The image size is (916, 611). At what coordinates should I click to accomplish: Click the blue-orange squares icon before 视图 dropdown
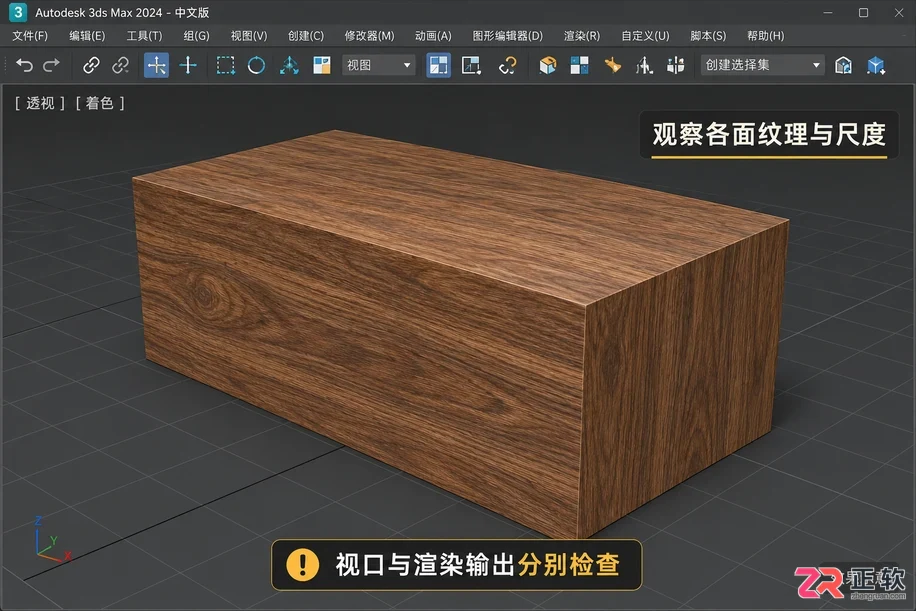[322, 65]
